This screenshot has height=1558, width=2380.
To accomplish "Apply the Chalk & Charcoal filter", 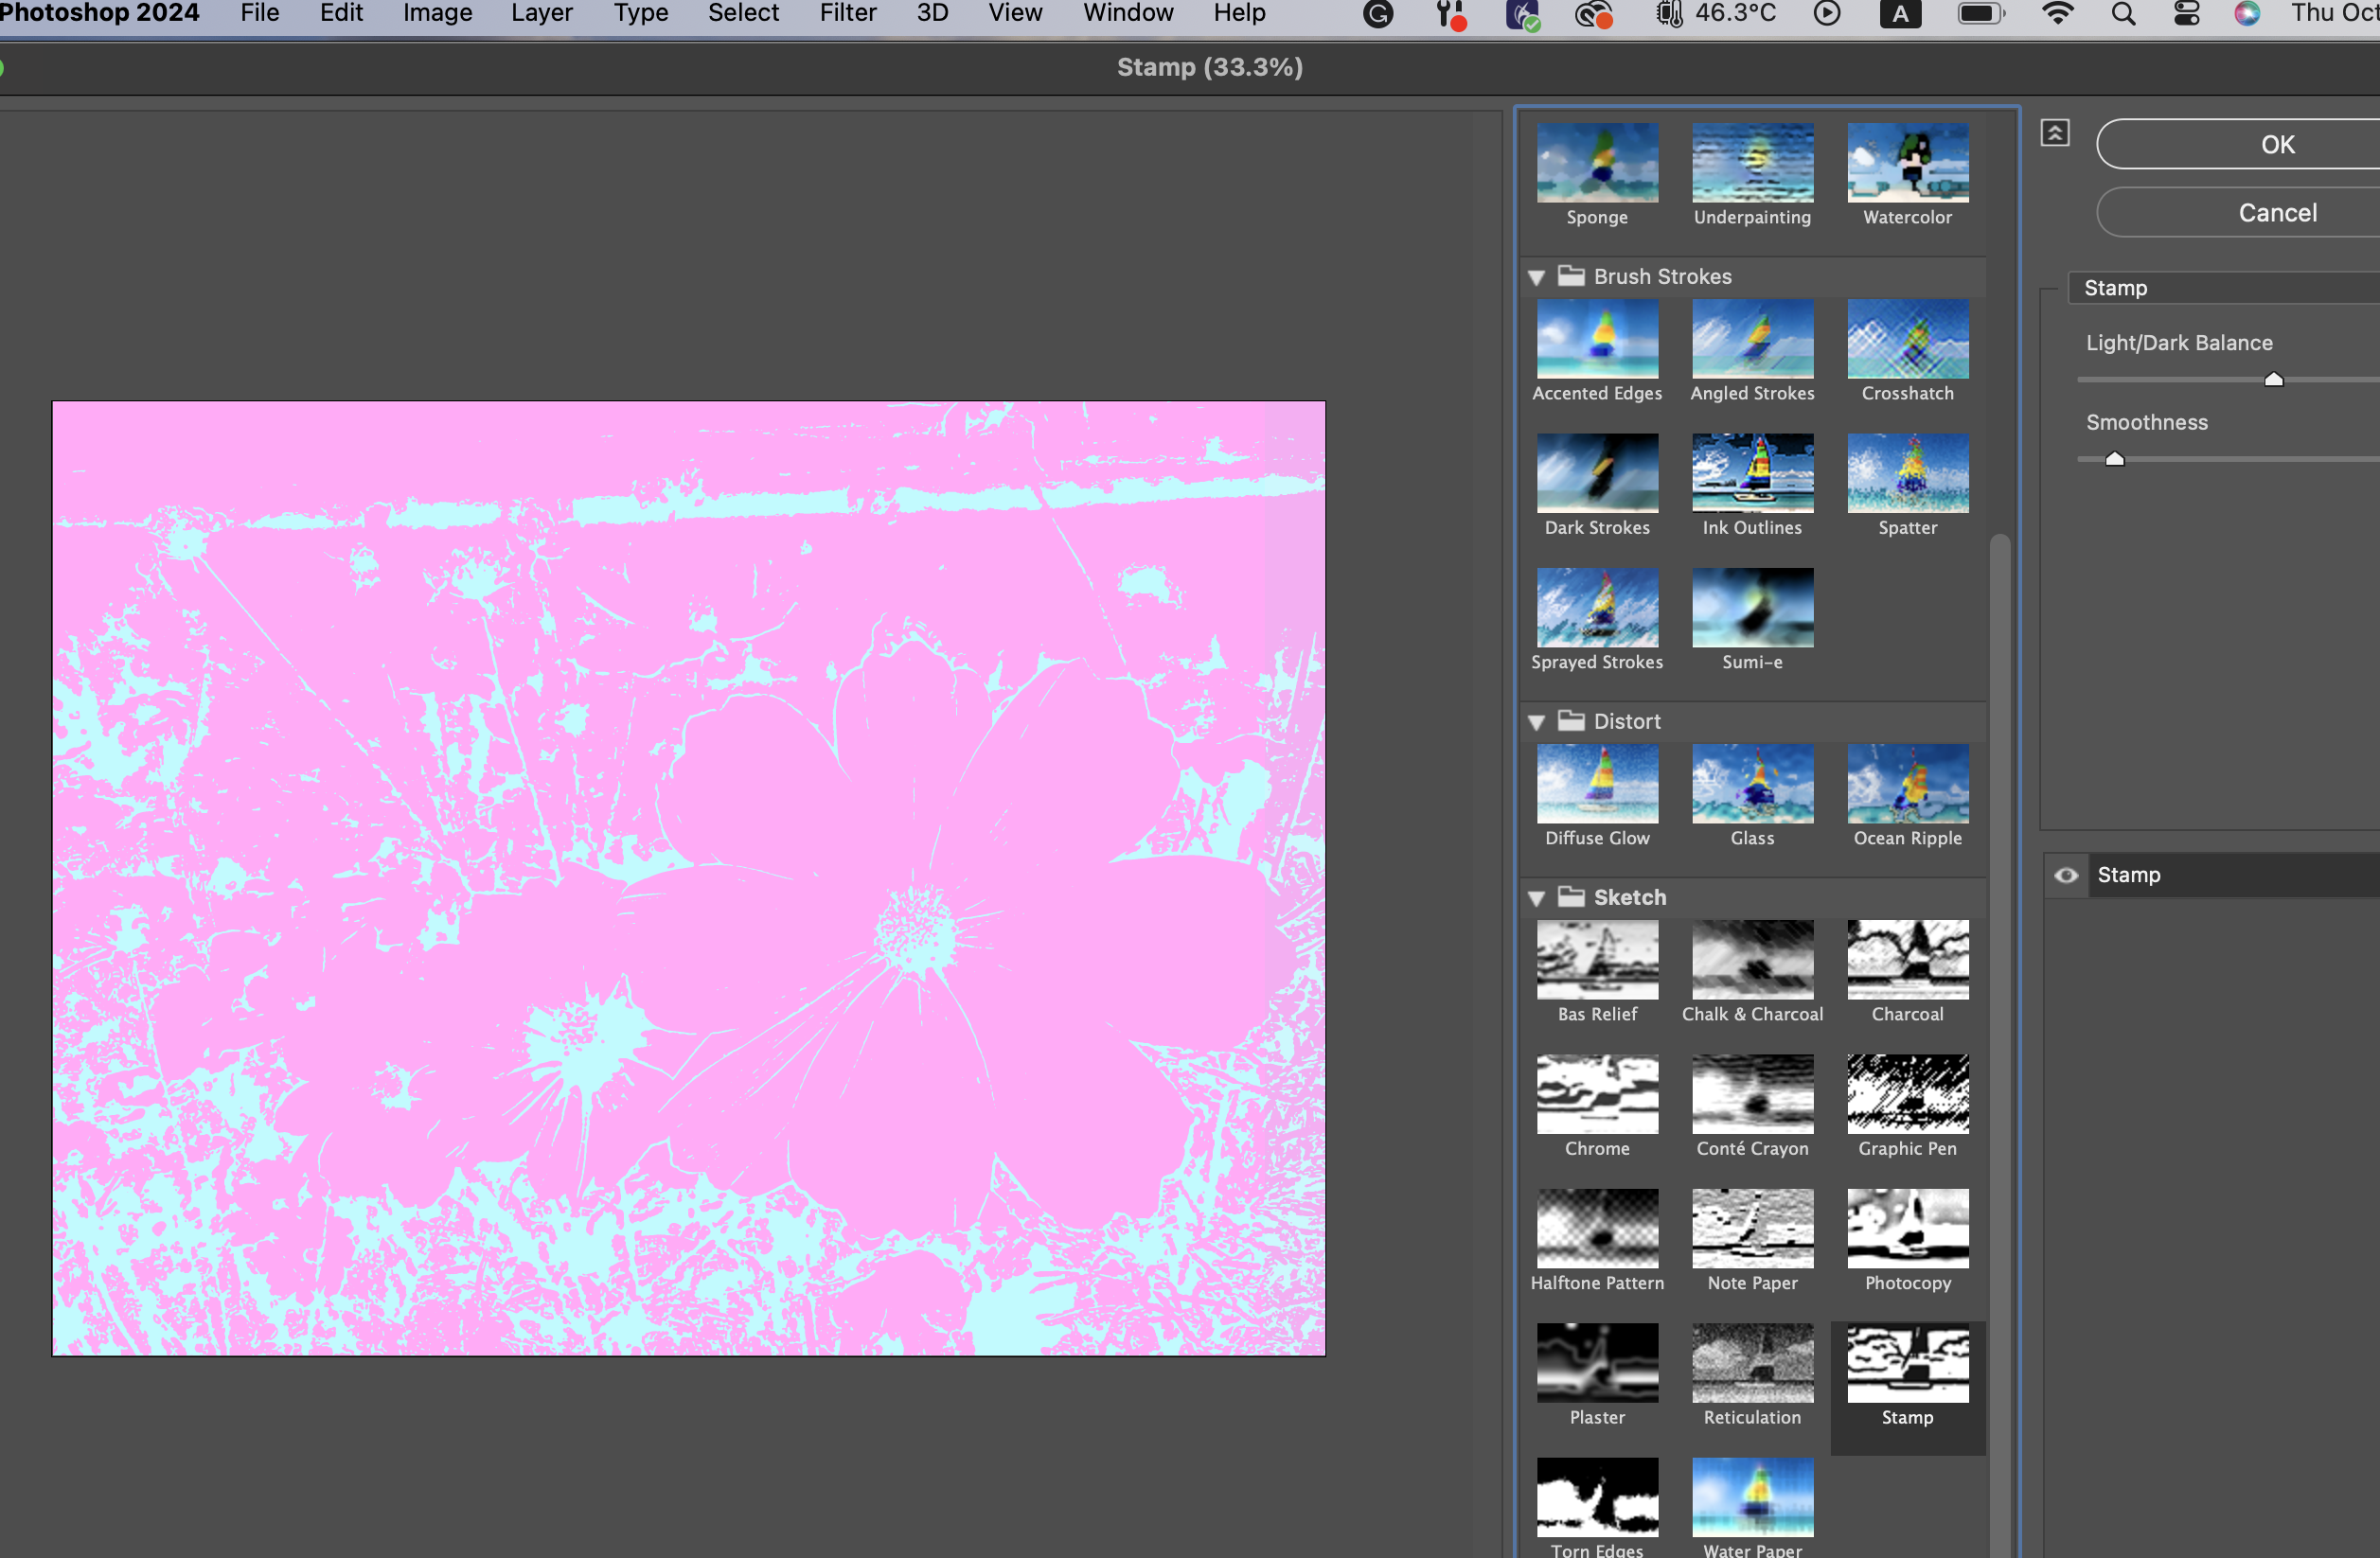I will (x=1752, y=961).
